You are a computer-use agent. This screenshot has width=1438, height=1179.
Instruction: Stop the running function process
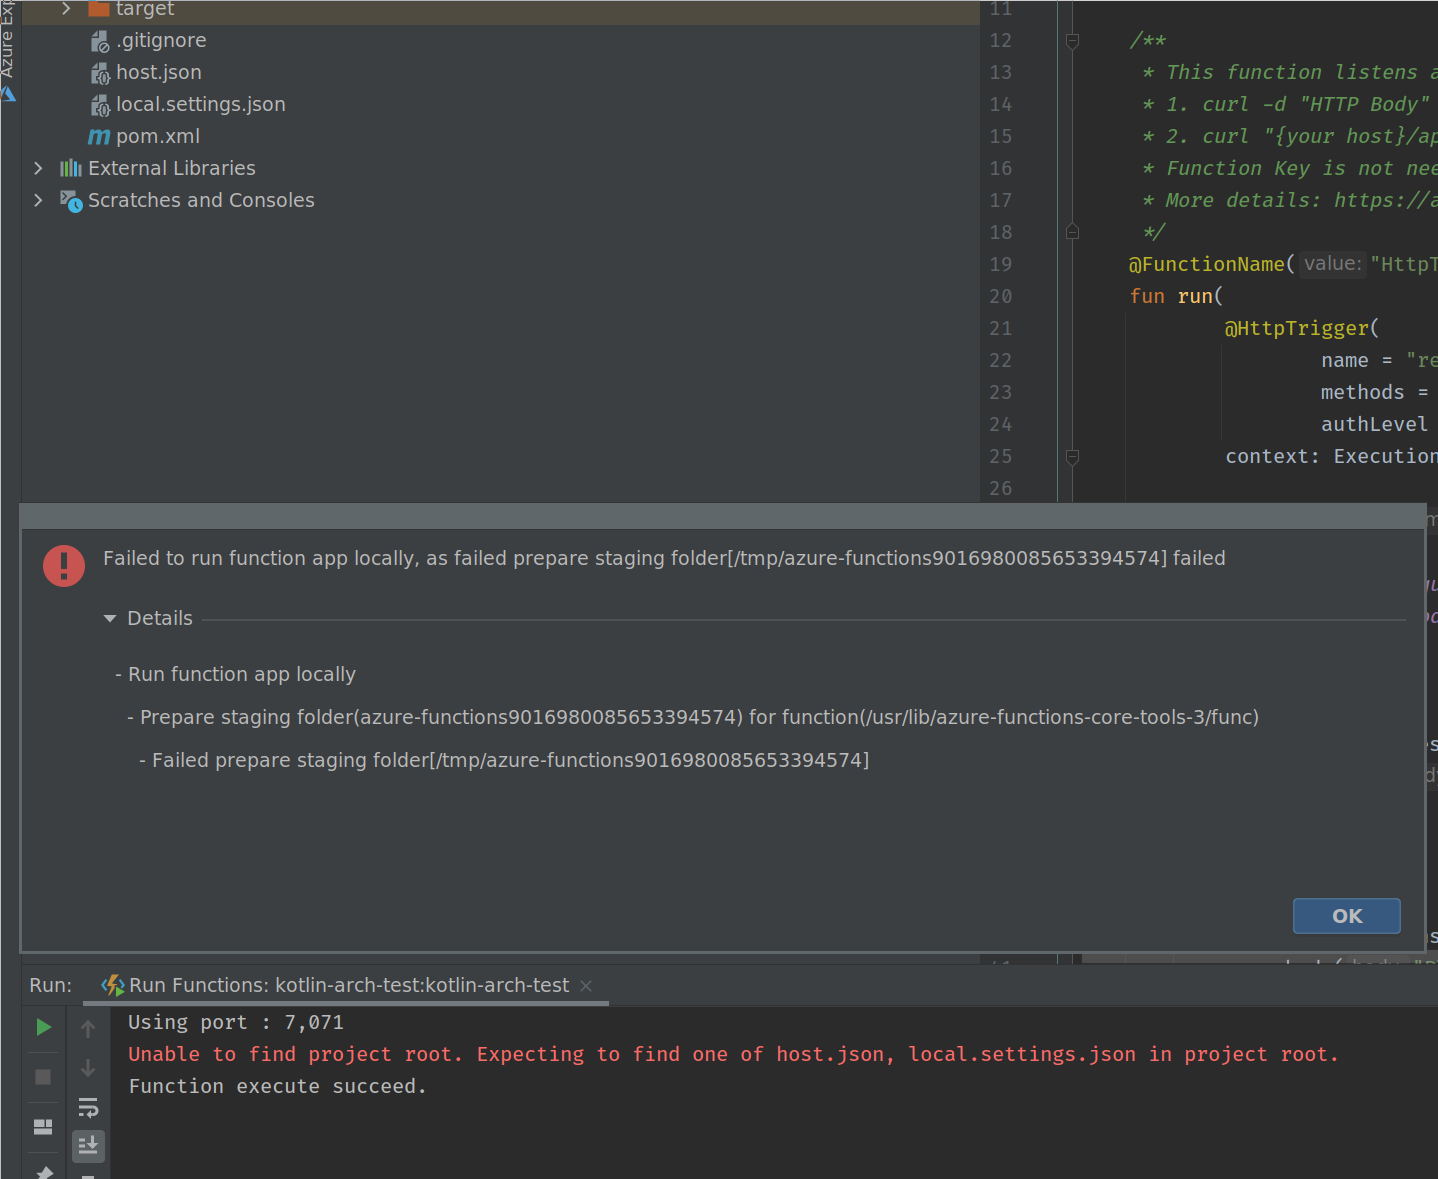41,1077
